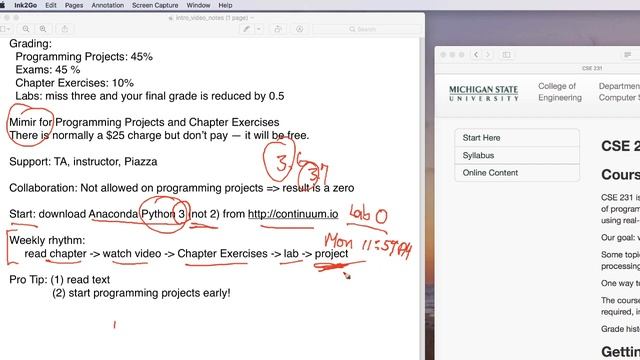Open the Syllabus page link

pyautogui.click(x=517, y=156)
